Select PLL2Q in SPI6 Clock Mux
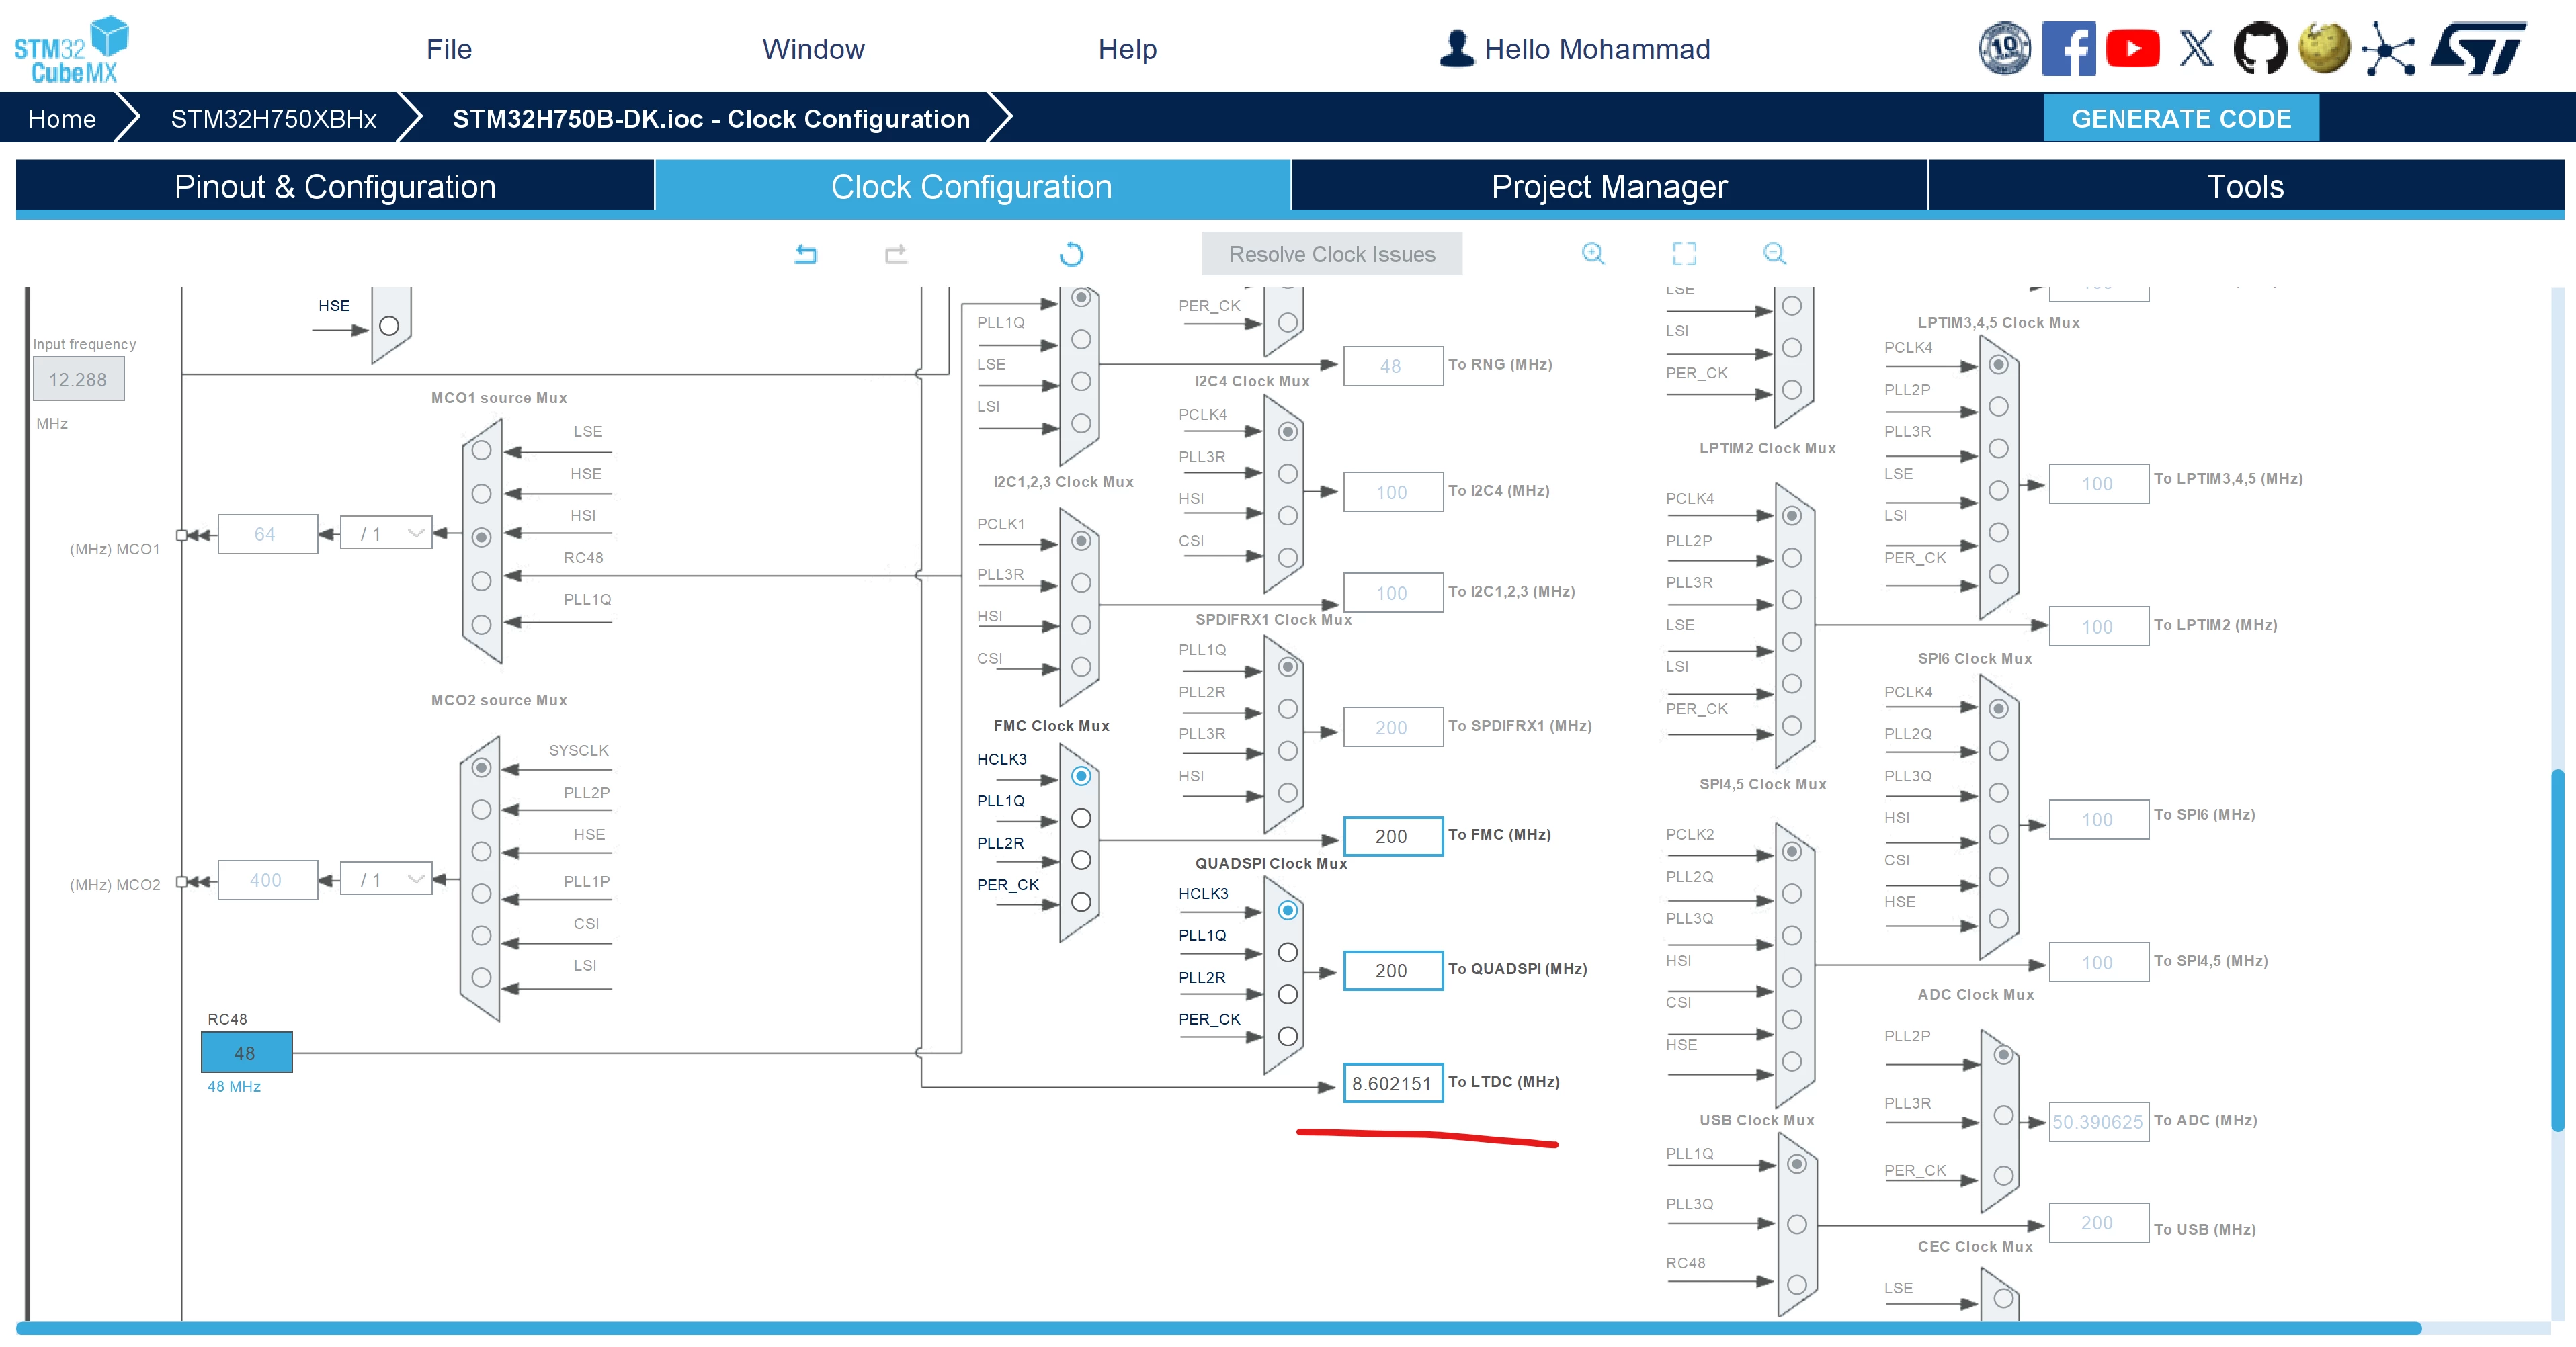Screen dimensions: 2576x1347 click(1998, 751)
